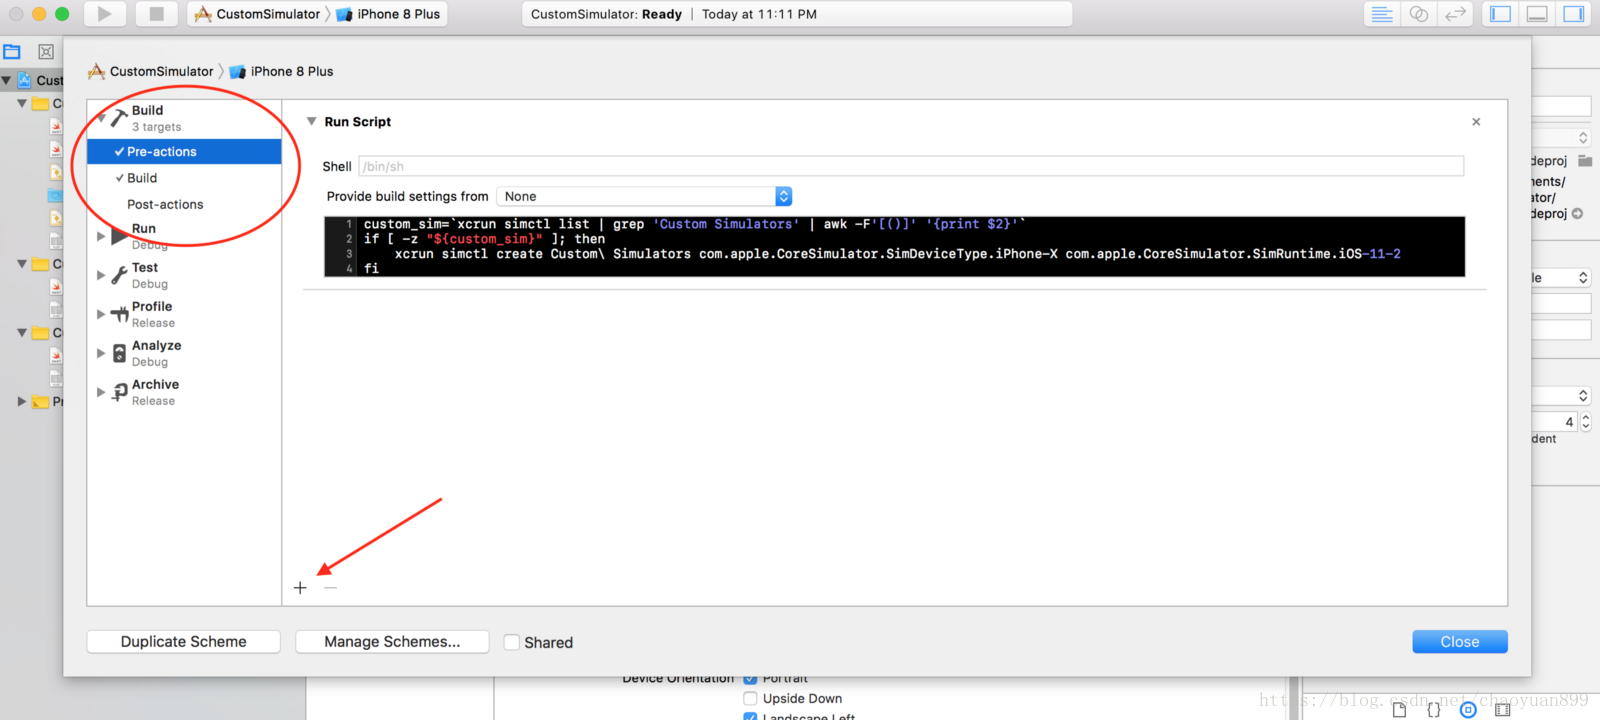Image resolution: width=1600 pixels, height=720 pixels.
Task: Open the Source control navigator icon
Action: pos(46,52)
